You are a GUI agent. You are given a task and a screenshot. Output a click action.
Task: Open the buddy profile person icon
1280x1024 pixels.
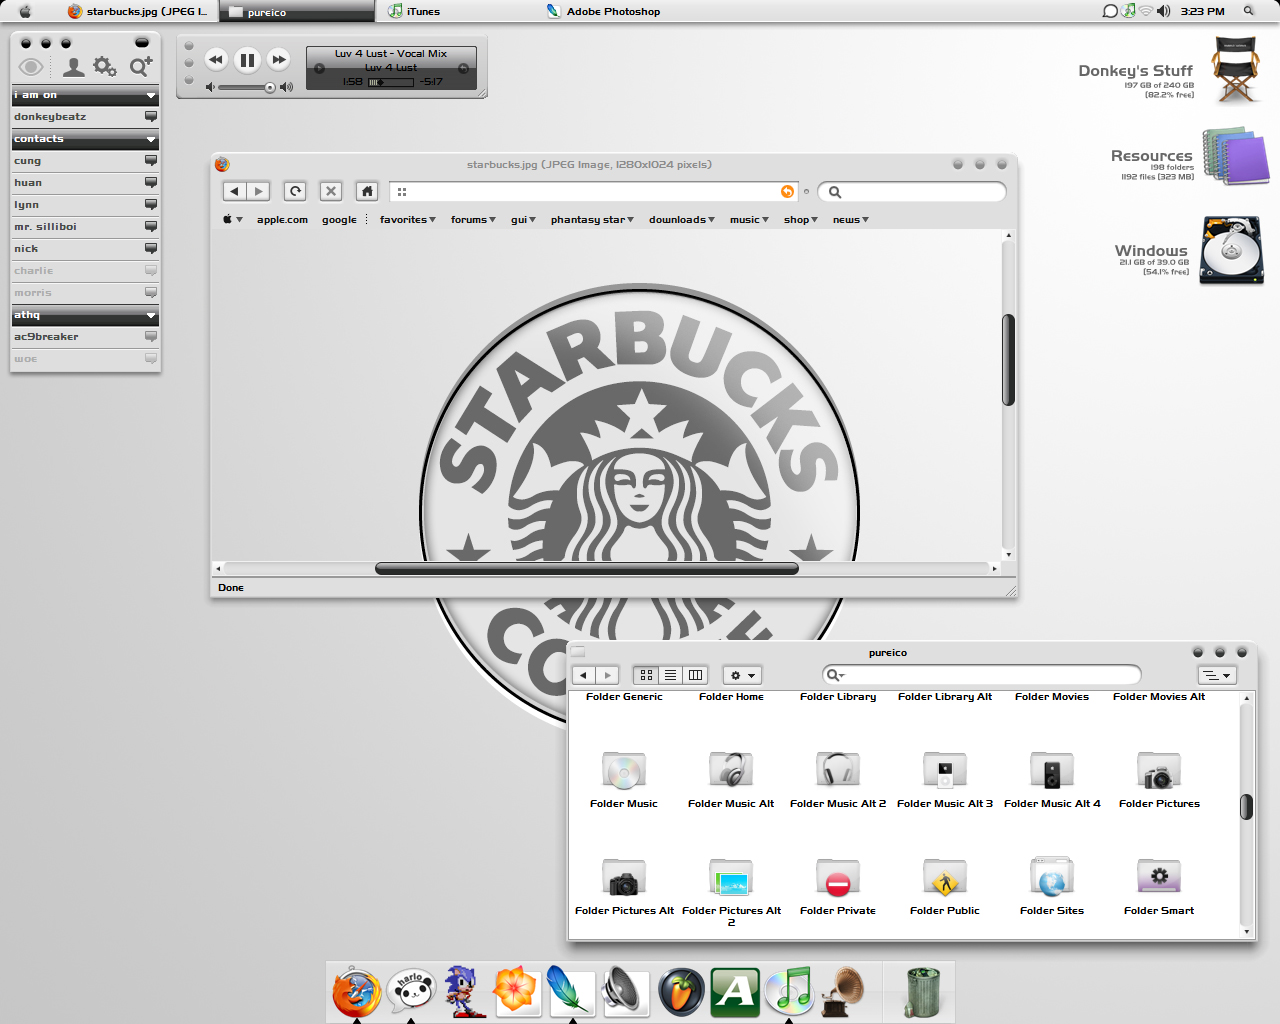point(73,67)
